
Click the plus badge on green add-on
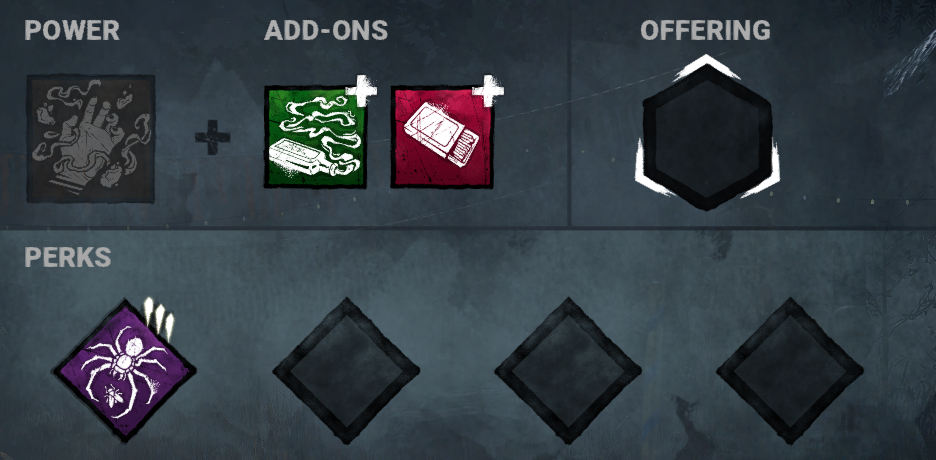click(x=362, y=91)
